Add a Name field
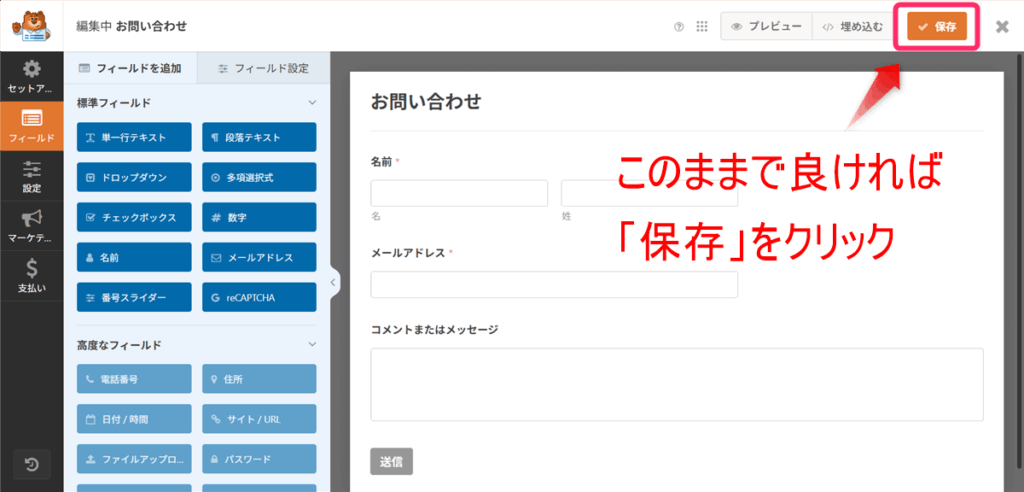1024x492 pixels. (x=135, y=257)
